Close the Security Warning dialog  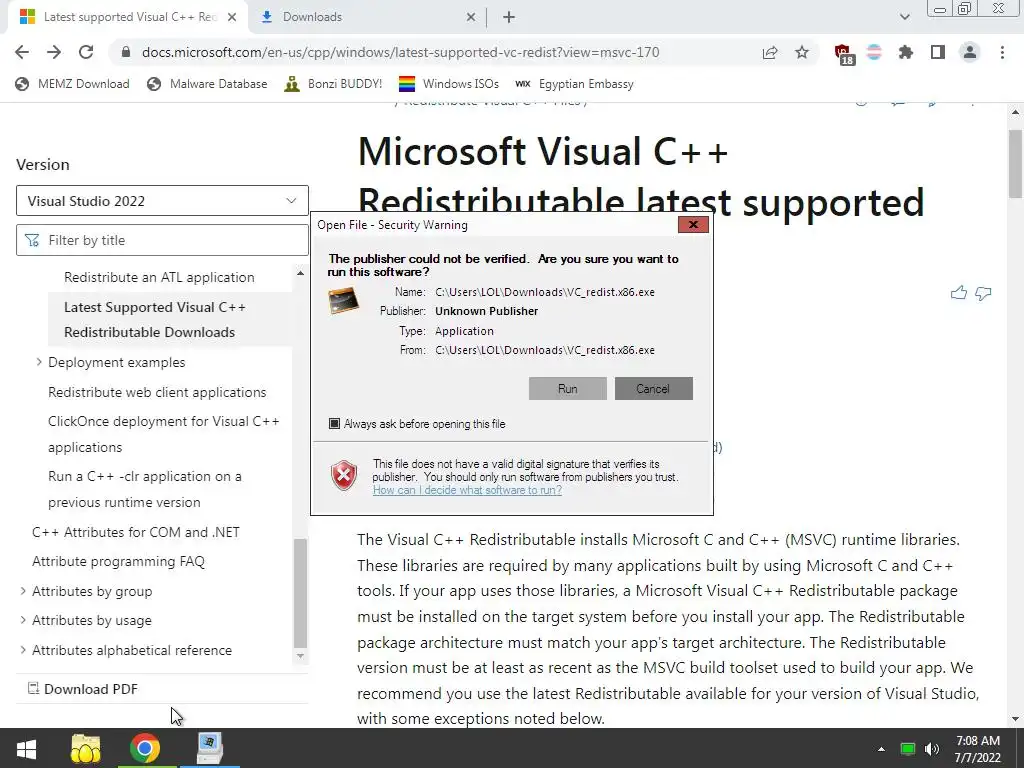(x=693, y=225)
